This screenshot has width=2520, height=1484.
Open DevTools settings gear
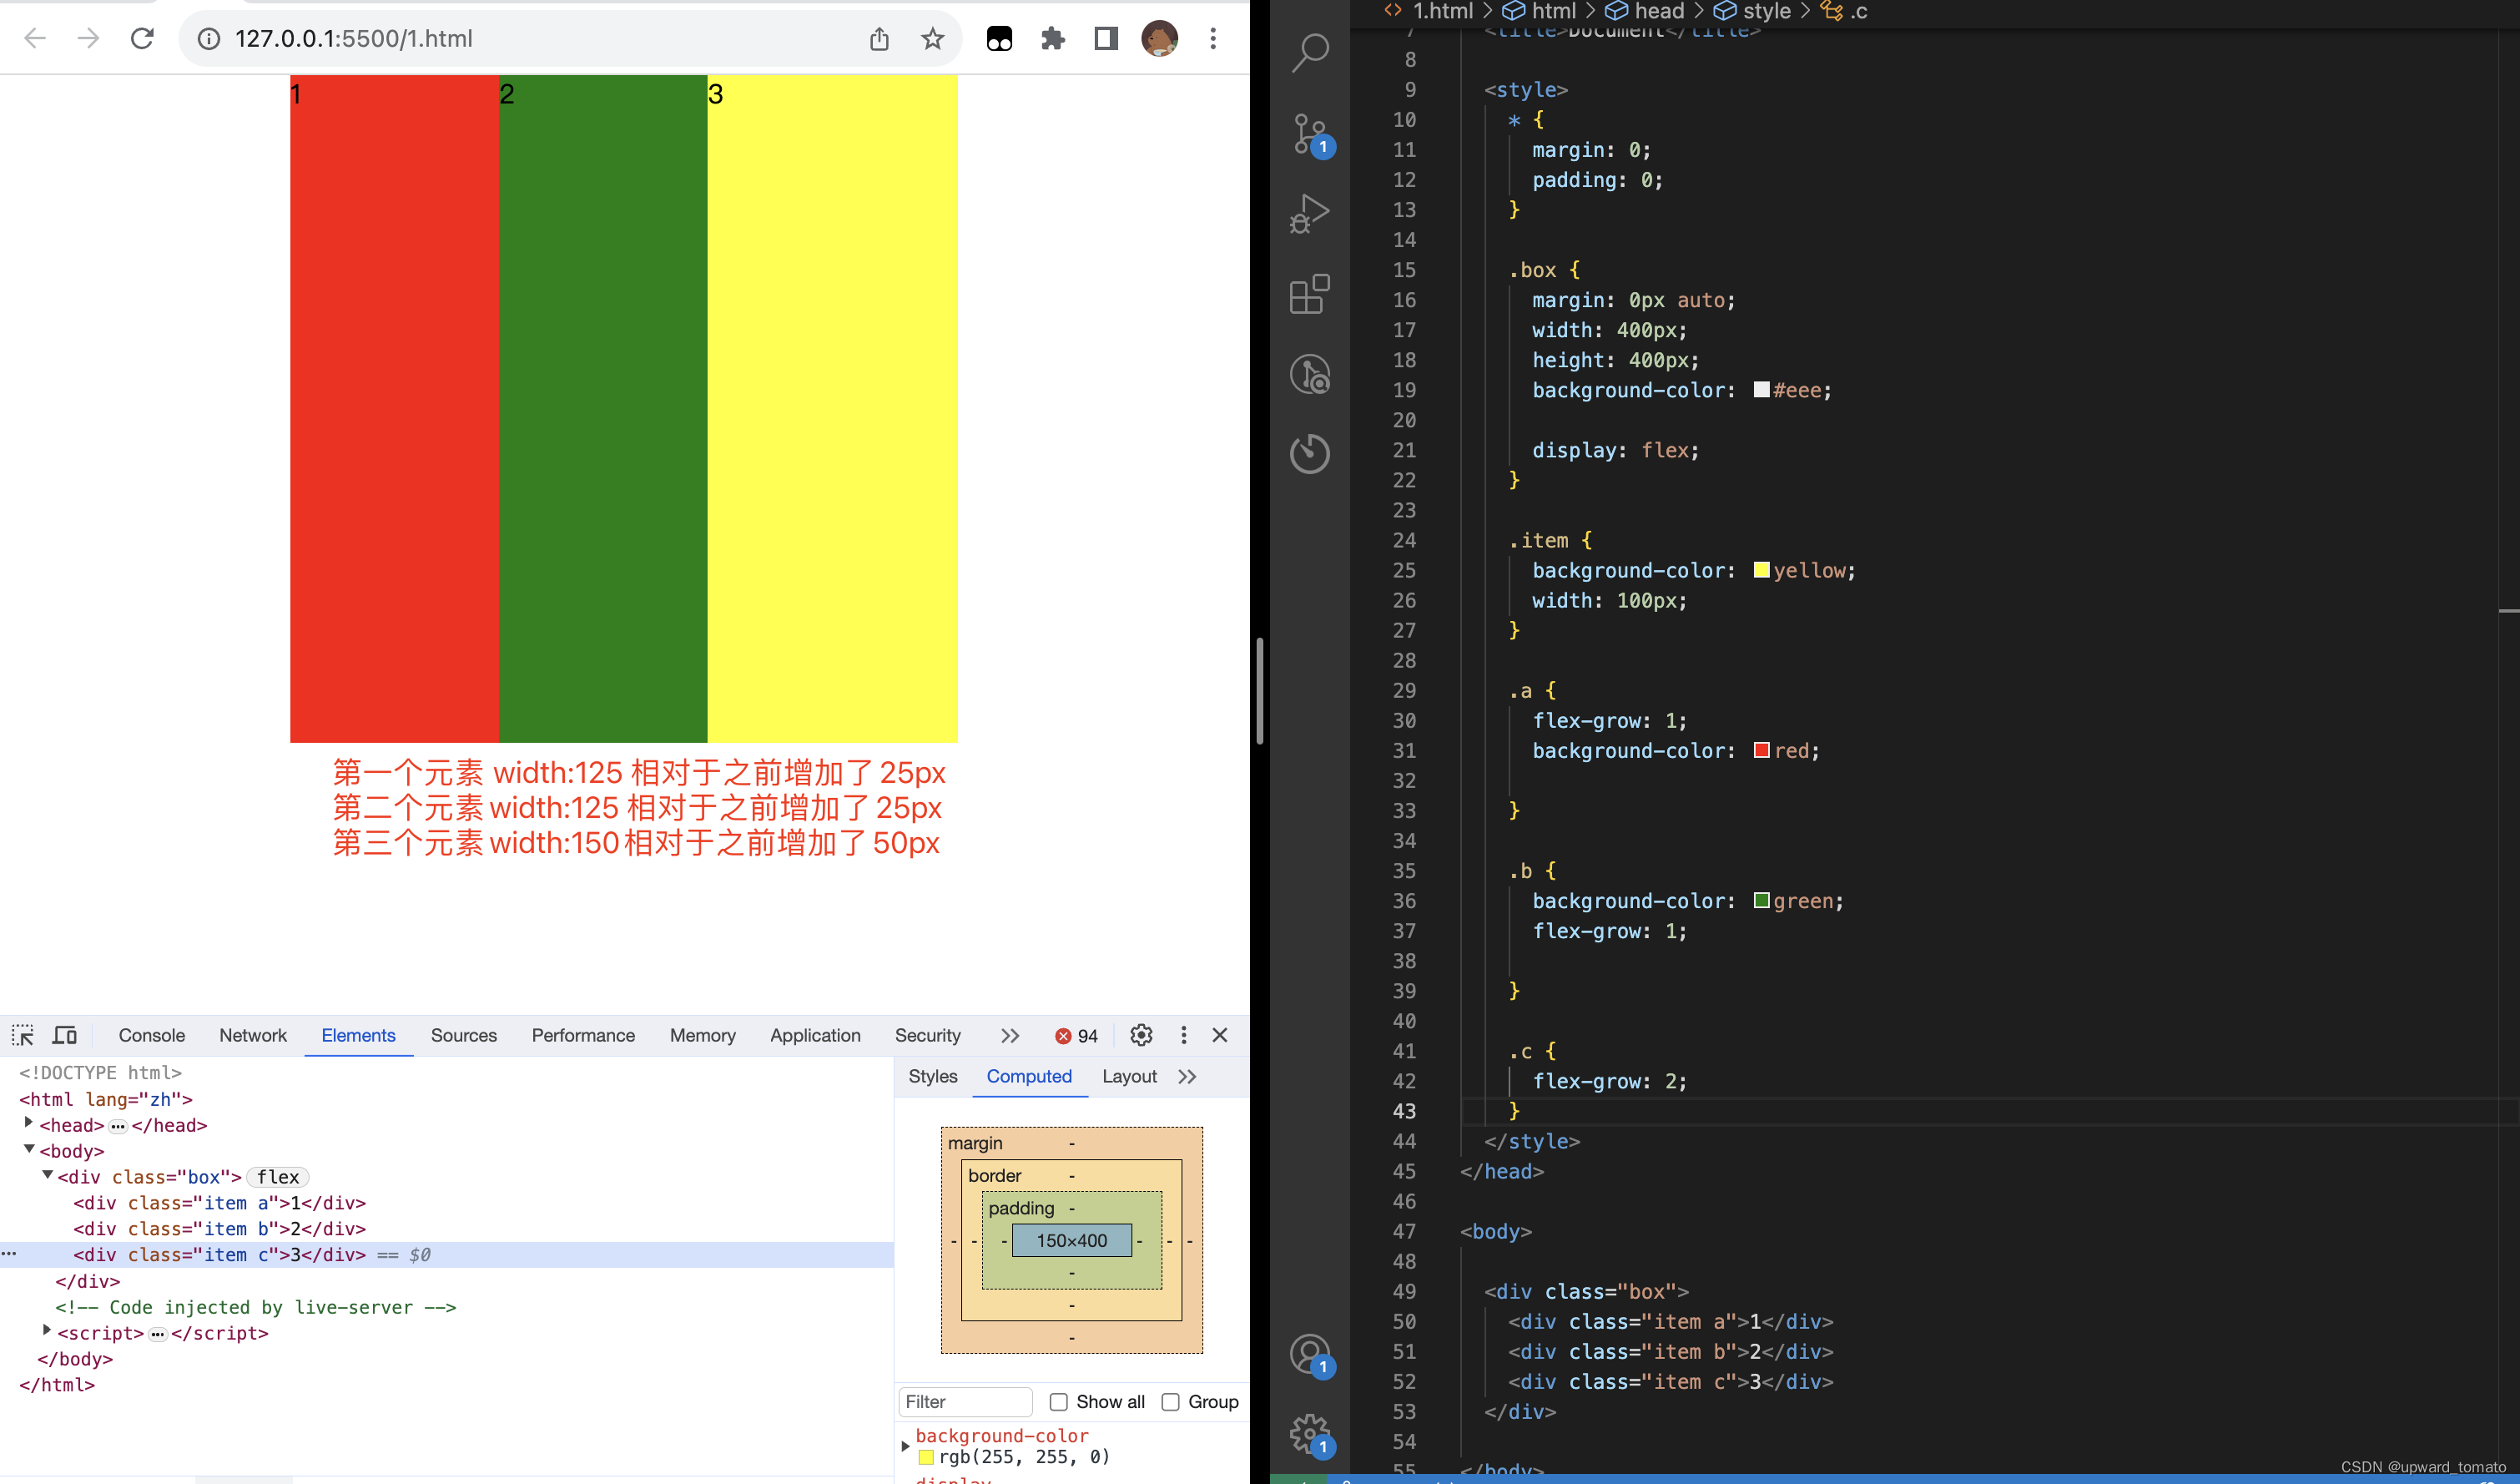pyautogui.click(x=1141, y=1035)
